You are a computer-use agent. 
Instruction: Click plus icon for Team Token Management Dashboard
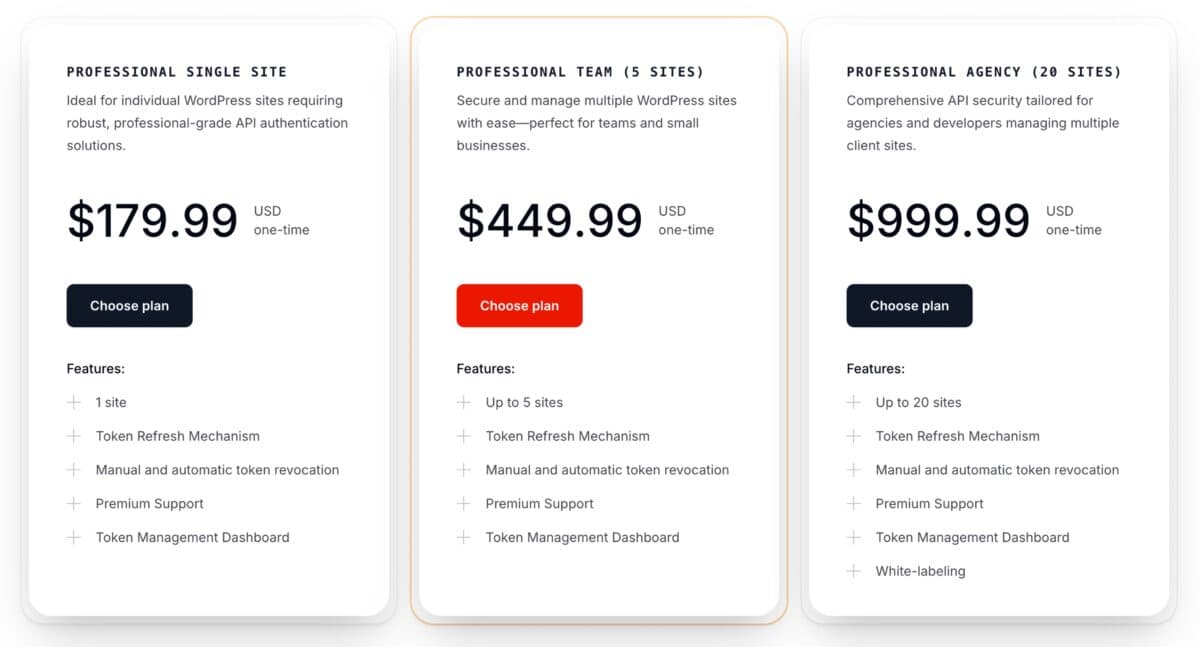pos(463,537)
